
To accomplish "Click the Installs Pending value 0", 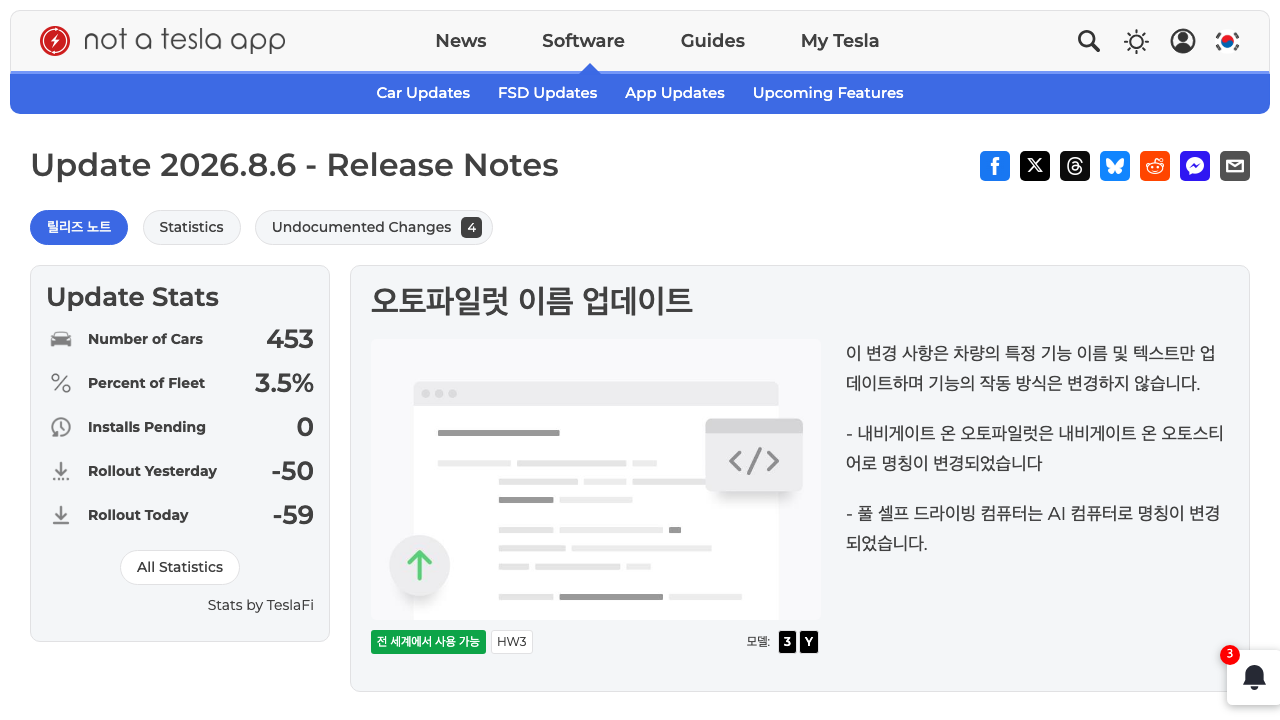I will pos(305,427).
